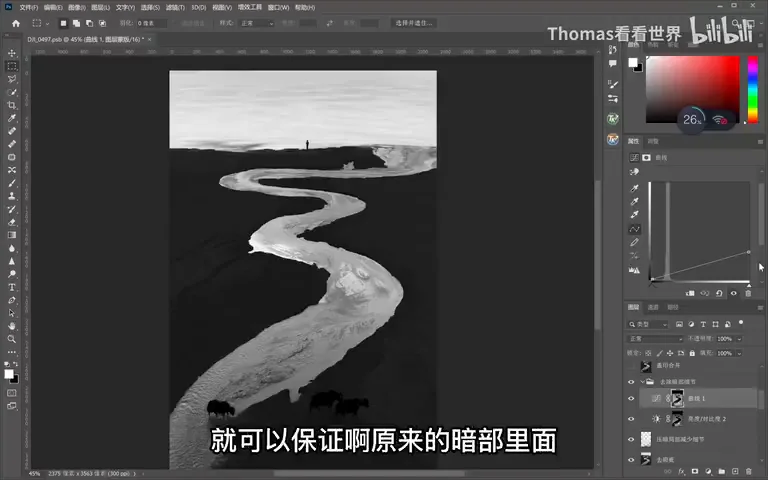Choose Intersect with selection mode icon
768x480 pixels.
click(x=102, y=23)
